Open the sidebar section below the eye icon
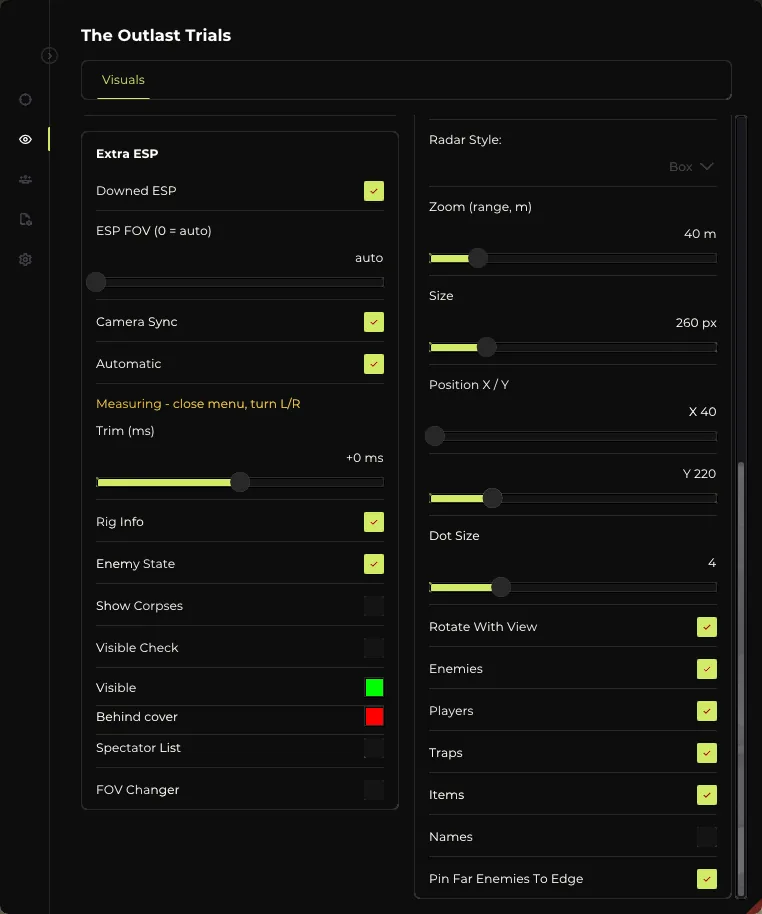 [25, 180]
